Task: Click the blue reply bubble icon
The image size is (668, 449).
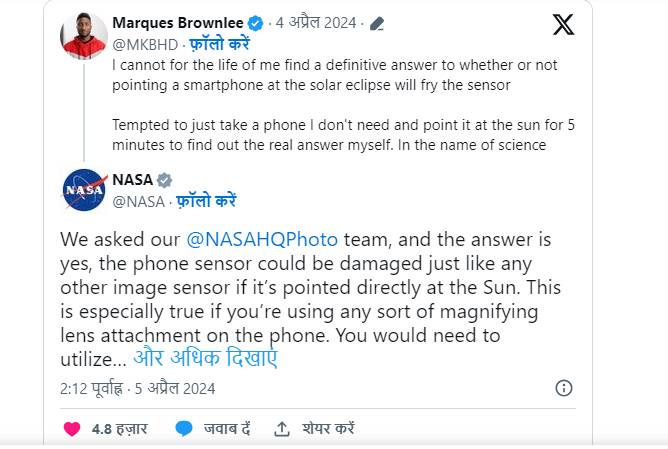Action: (x=183, y=428)
